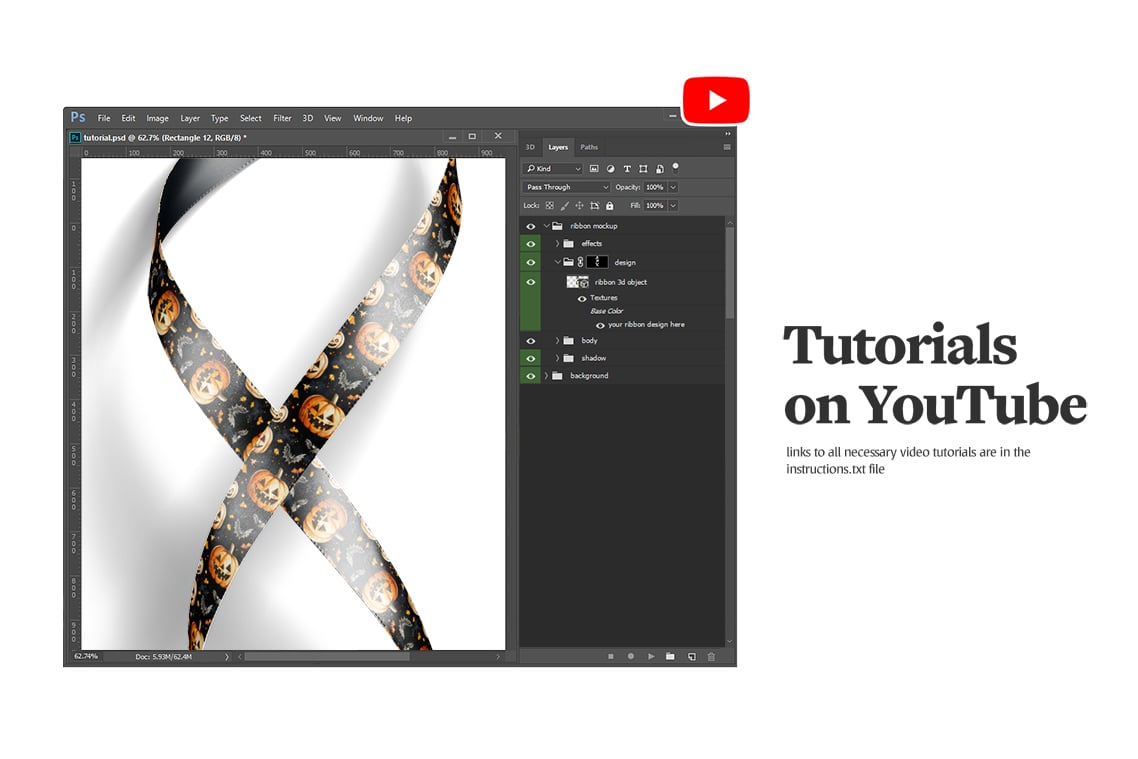Open the Layers panel menu via the hamburger icon

726,147
